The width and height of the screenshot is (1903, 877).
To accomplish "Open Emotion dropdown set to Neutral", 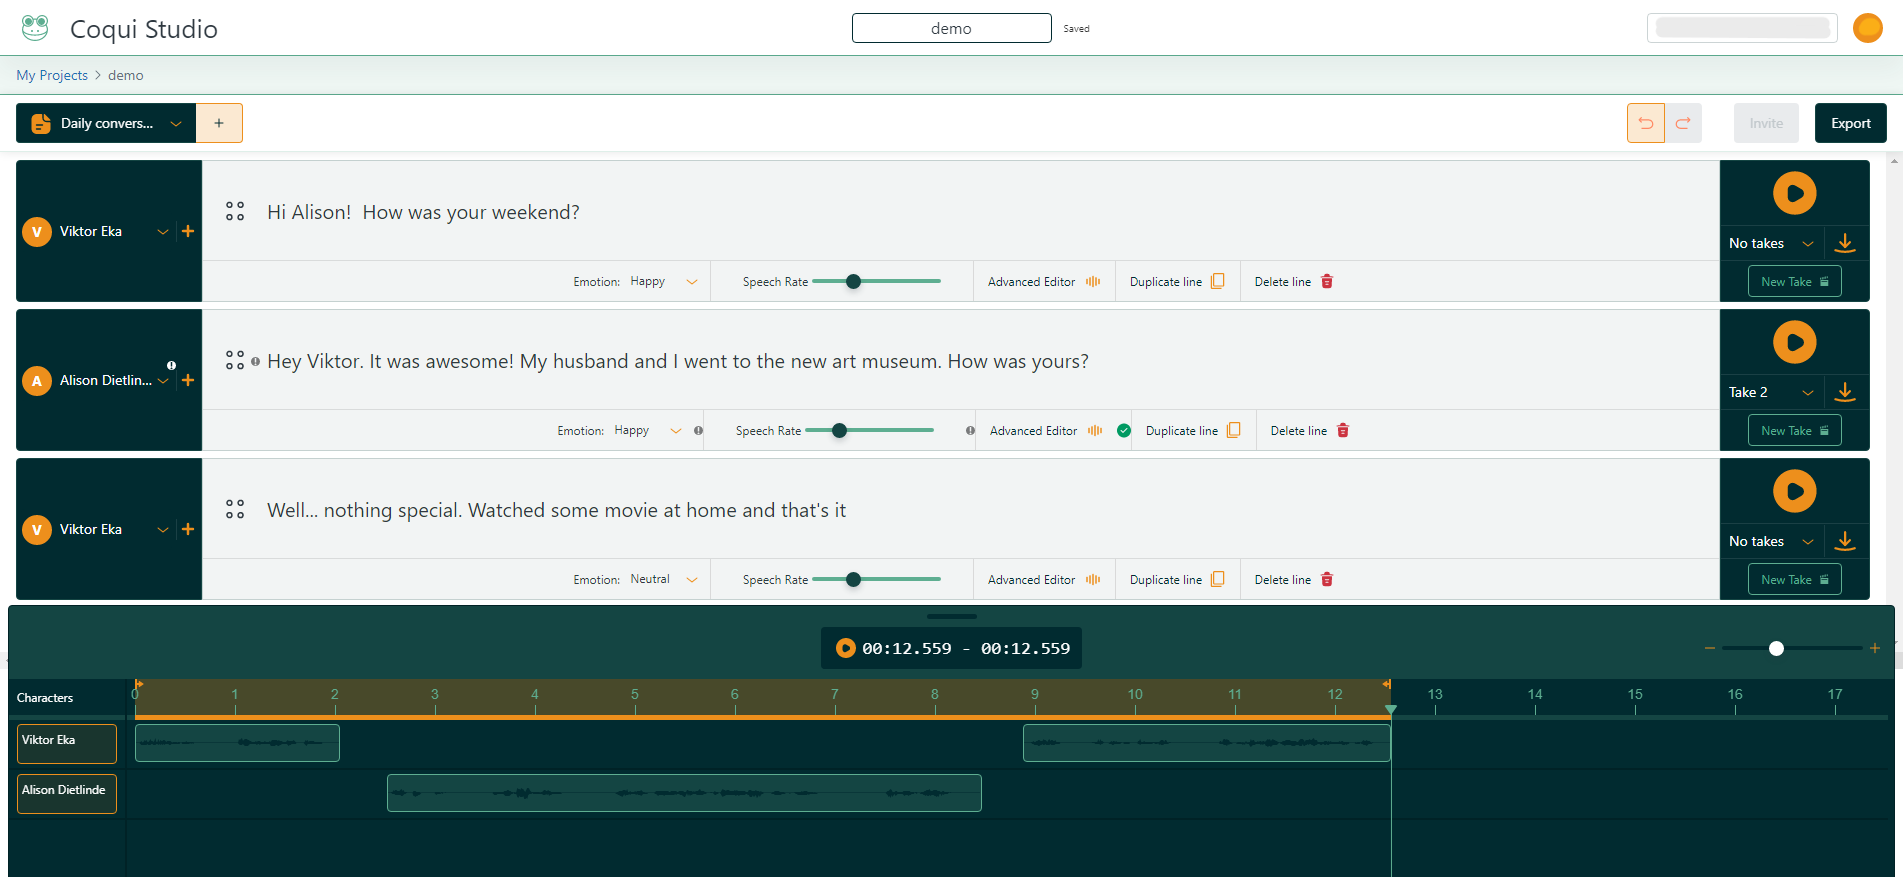I will tap(663, 580).
